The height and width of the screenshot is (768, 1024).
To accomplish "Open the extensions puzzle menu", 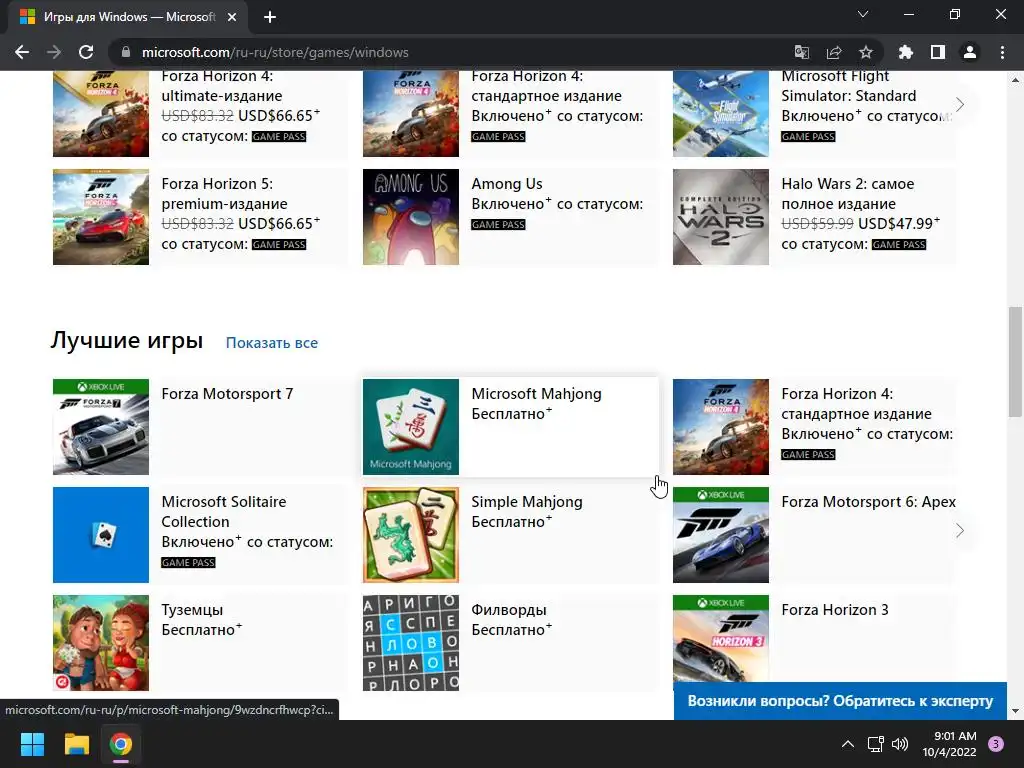I will pyautogui.click(x=905, y=52).
